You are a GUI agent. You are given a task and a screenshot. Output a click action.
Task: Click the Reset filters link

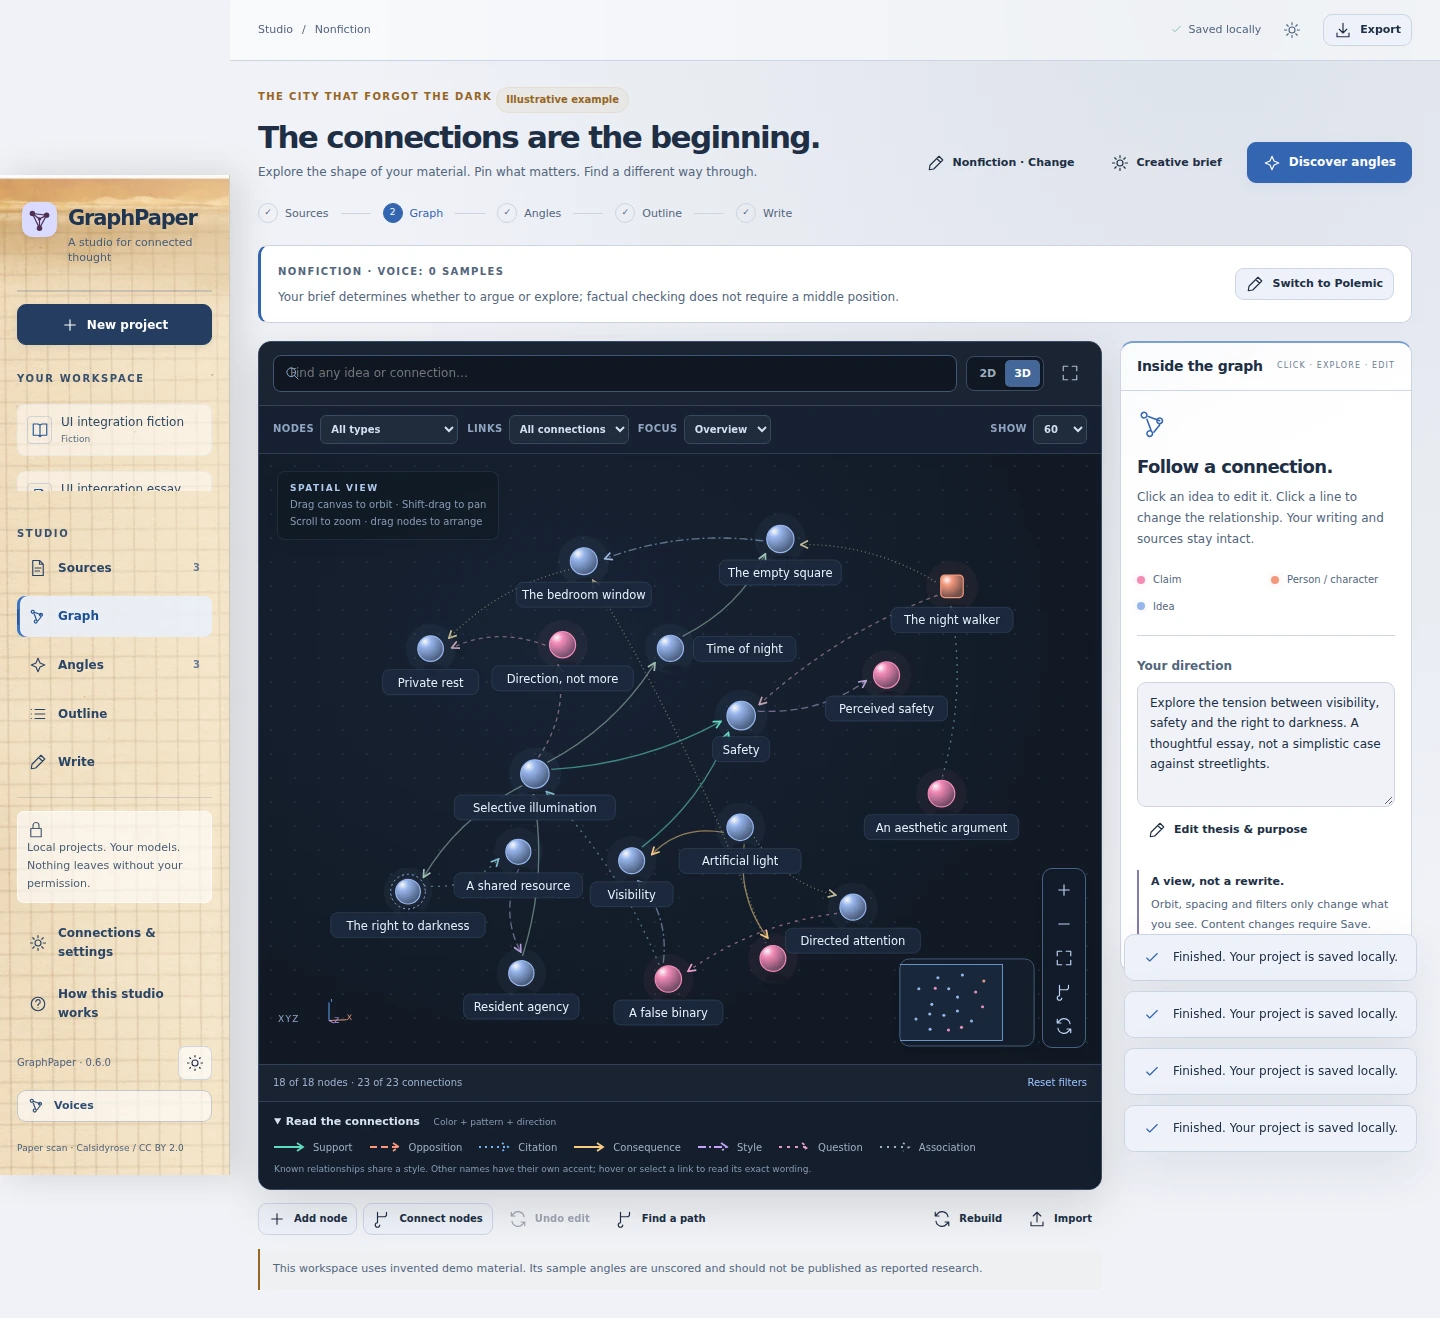point(1057,1082)
